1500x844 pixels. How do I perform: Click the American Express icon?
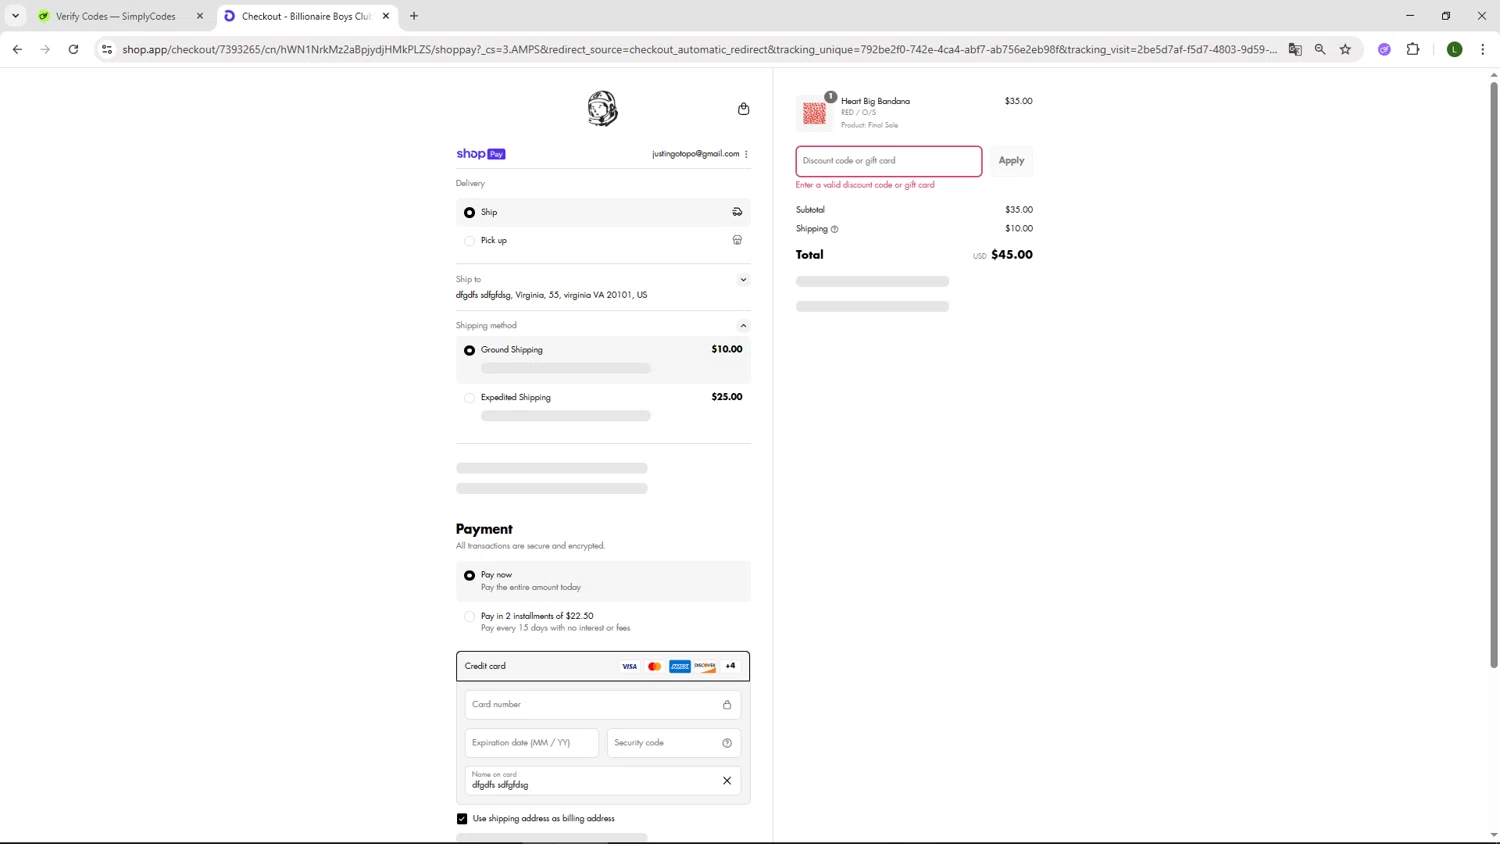click(680, 666)
